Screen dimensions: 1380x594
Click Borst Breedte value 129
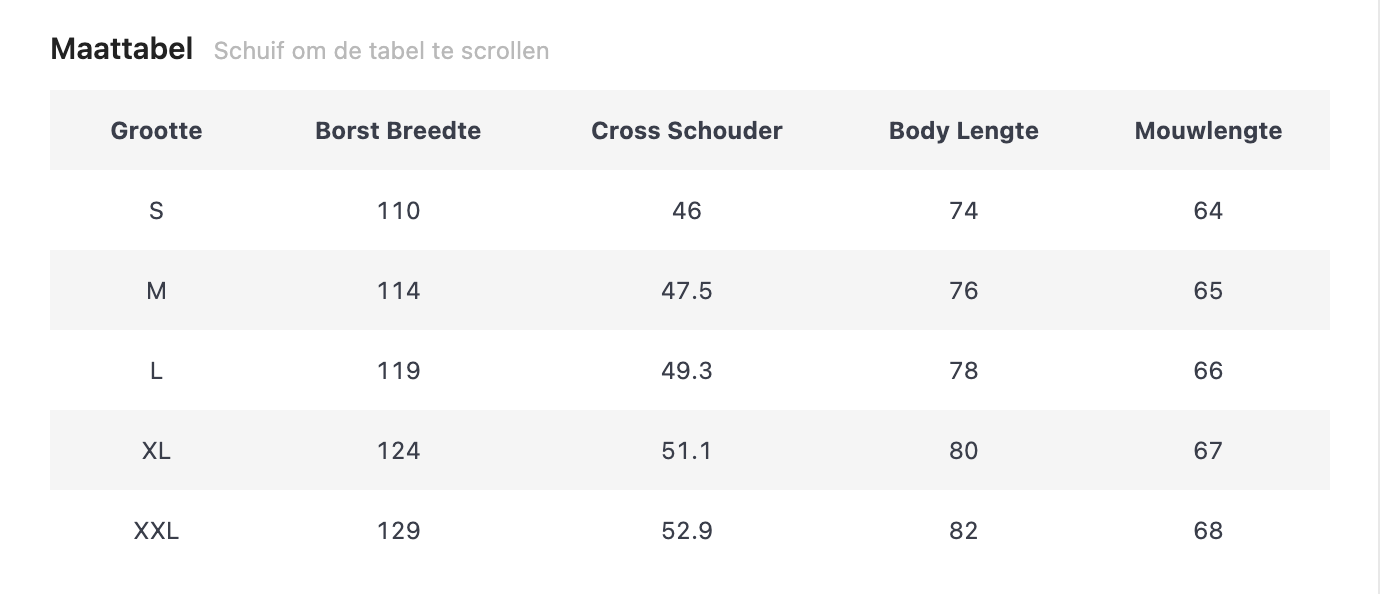click(398, 531)
